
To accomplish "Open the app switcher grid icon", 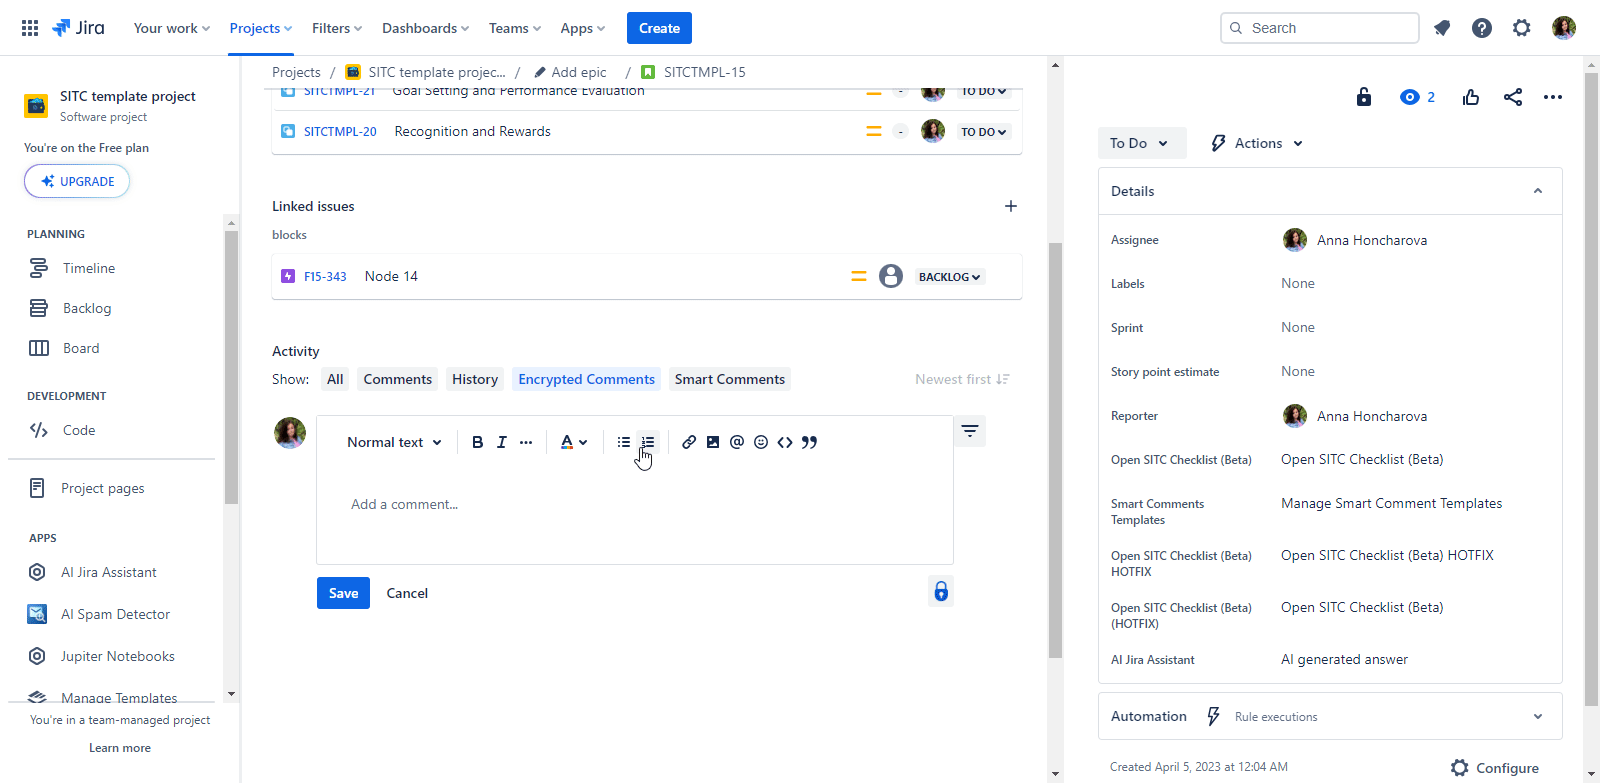I will click(30, 28).
